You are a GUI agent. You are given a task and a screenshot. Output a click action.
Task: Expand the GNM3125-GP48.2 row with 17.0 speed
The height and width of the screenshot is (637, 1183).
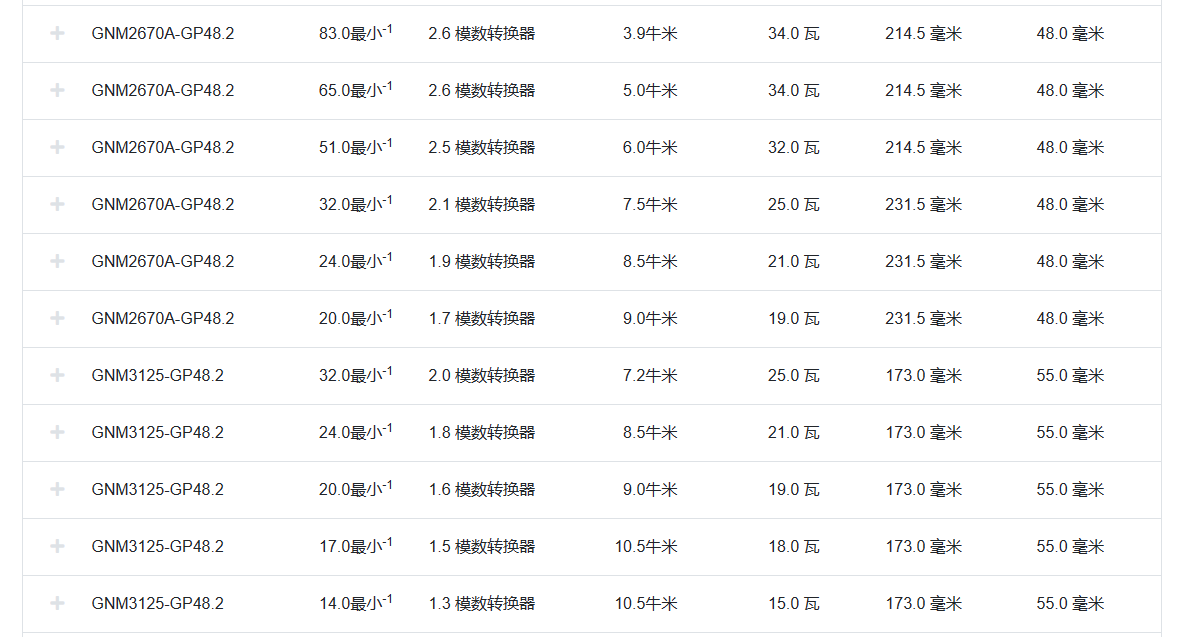(57, 546)
